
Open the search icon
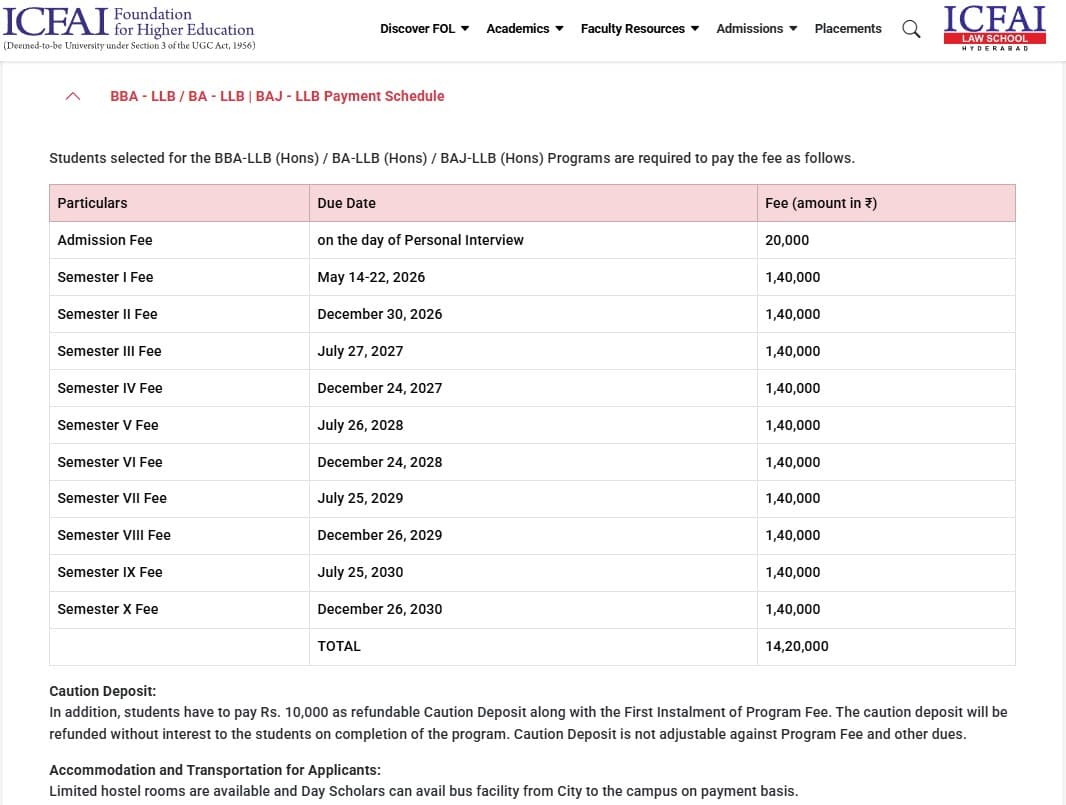point(910,29)
